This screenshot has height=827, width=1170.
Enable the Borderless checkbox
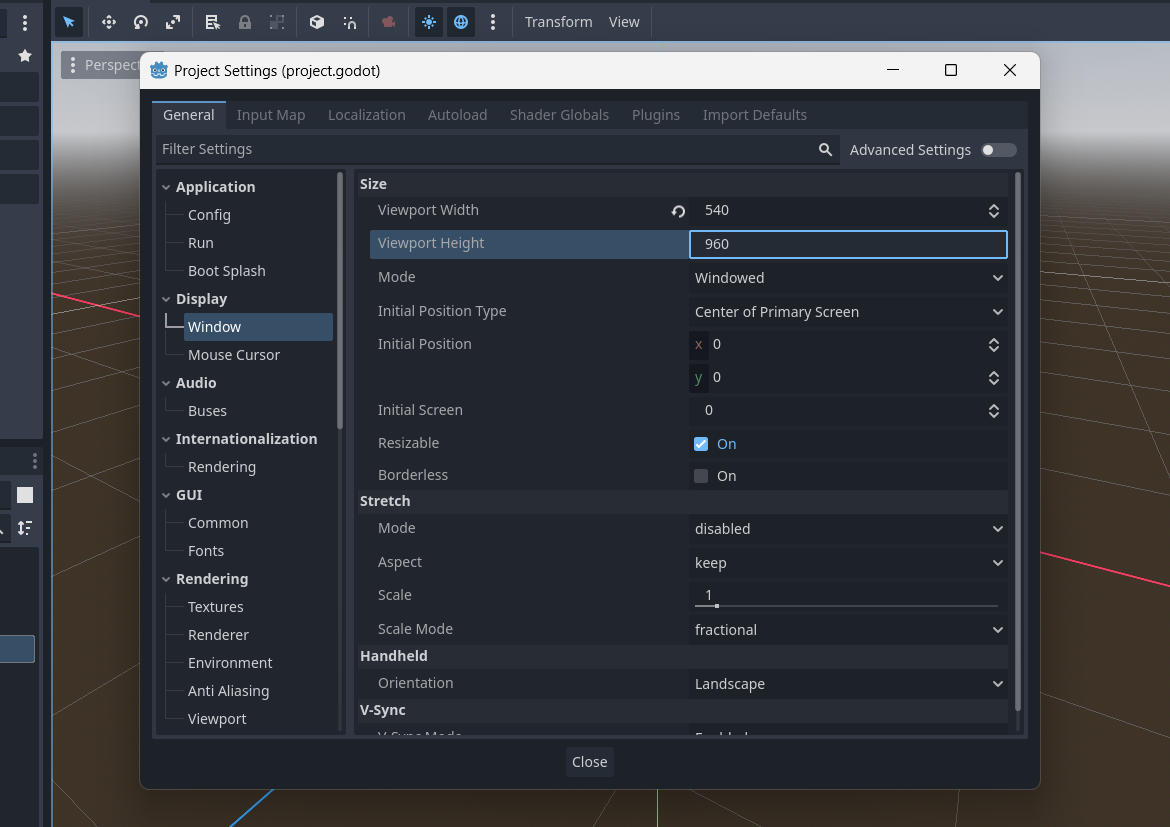[x=701, y=476]
